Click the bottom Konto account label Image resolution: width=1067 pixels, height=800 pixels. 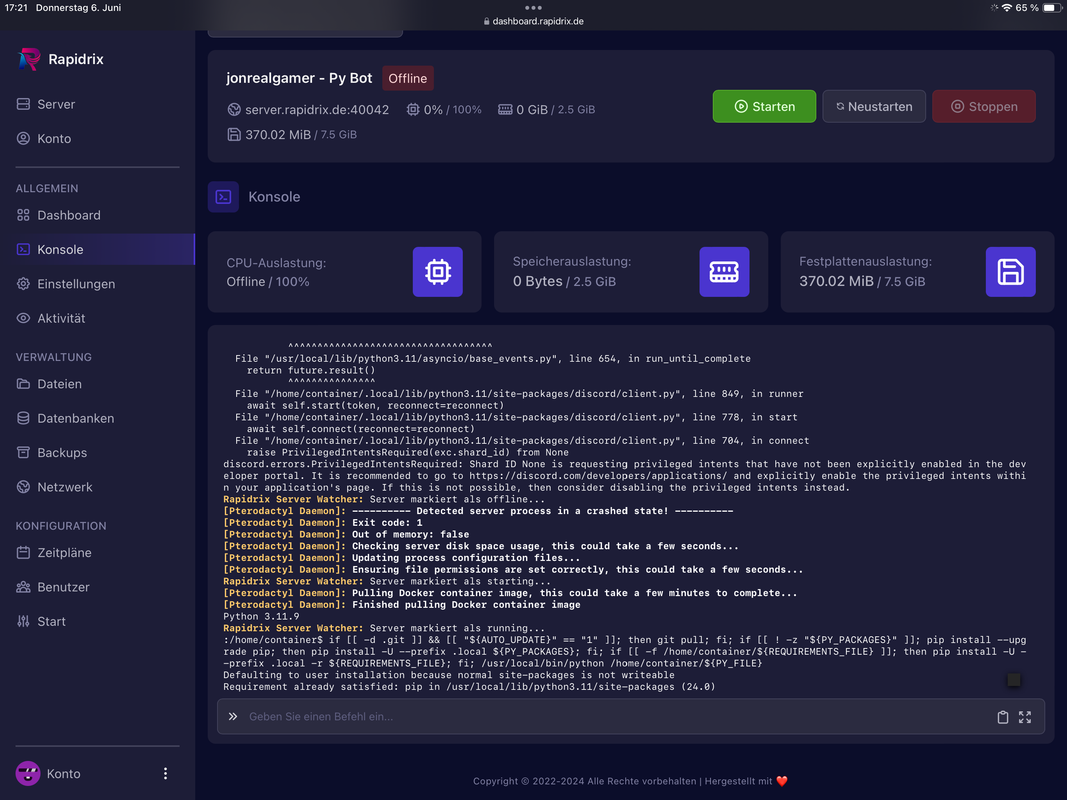click(63, 773)
